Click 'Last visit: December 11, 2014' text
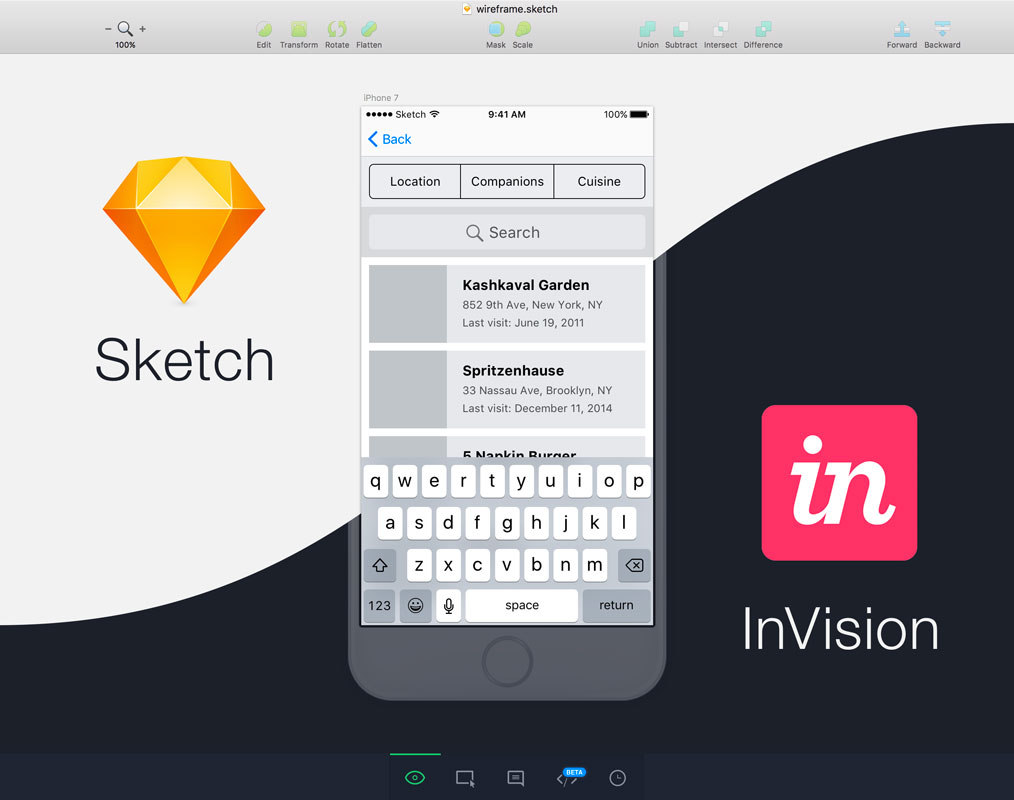The height and width of the screenshot is (800, 1014). click(537, 408)
